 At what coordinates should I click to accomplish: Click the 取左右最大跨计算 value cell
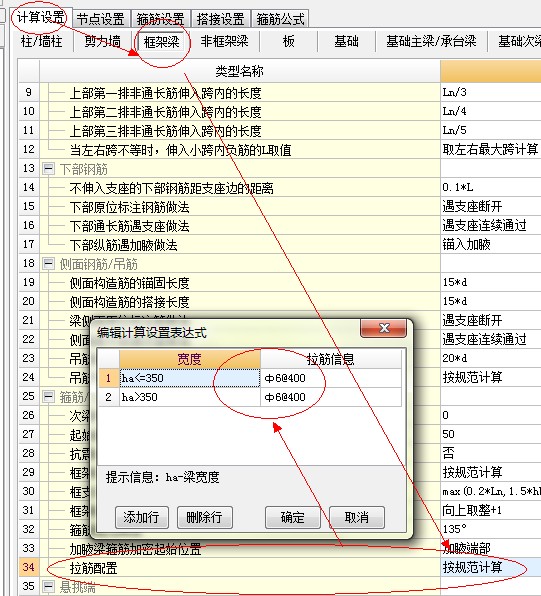pos(491,149)
